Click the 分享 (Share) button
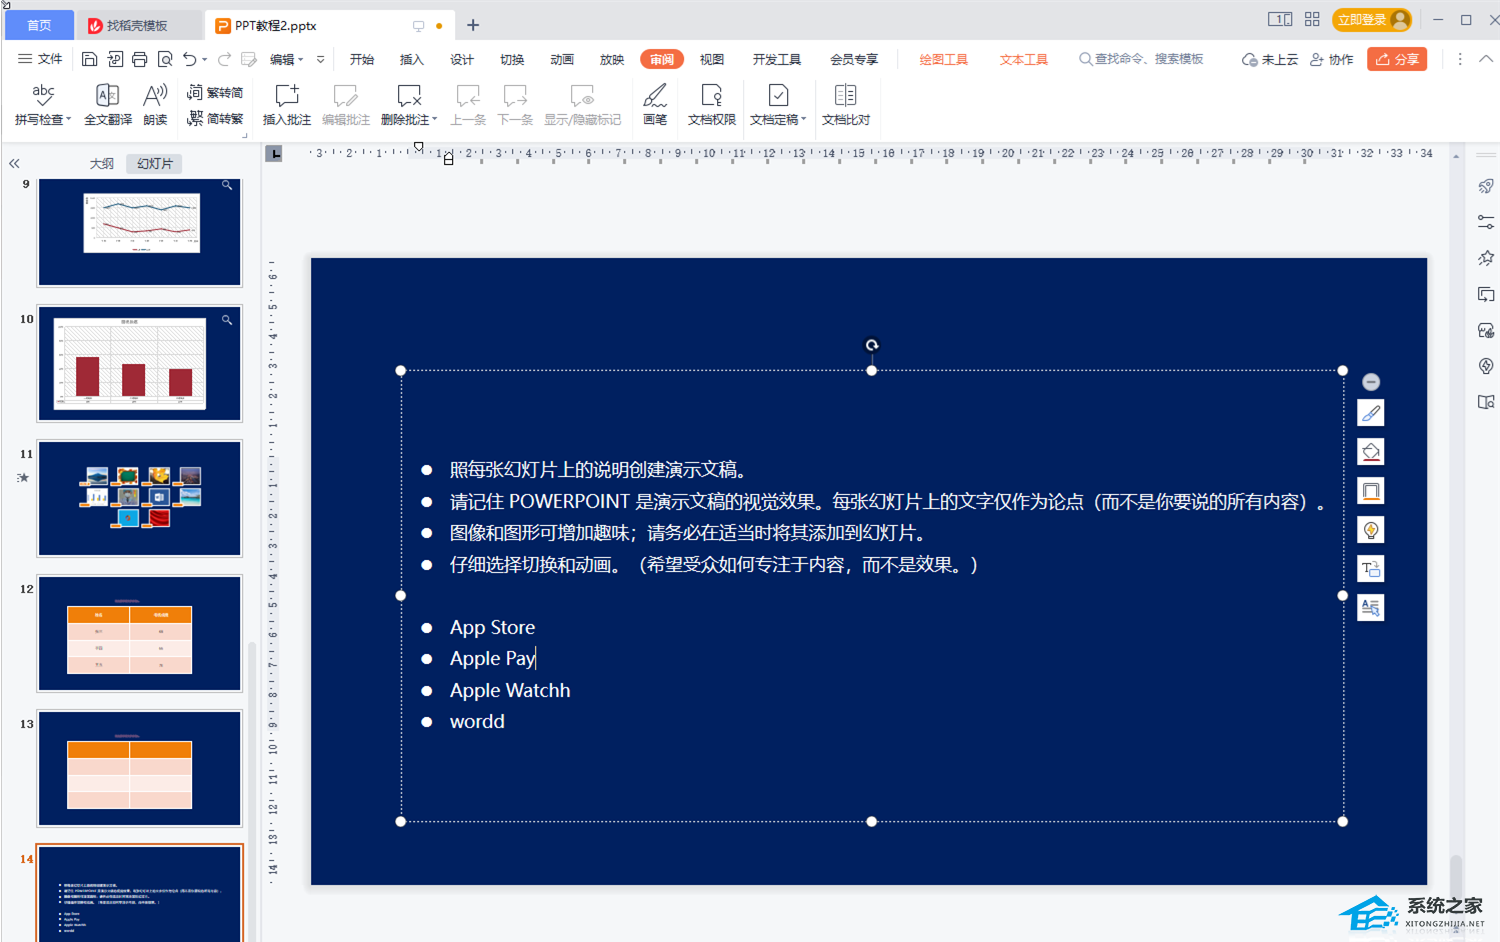Screen dimensions: 1500x942 tap(1397, 59)
